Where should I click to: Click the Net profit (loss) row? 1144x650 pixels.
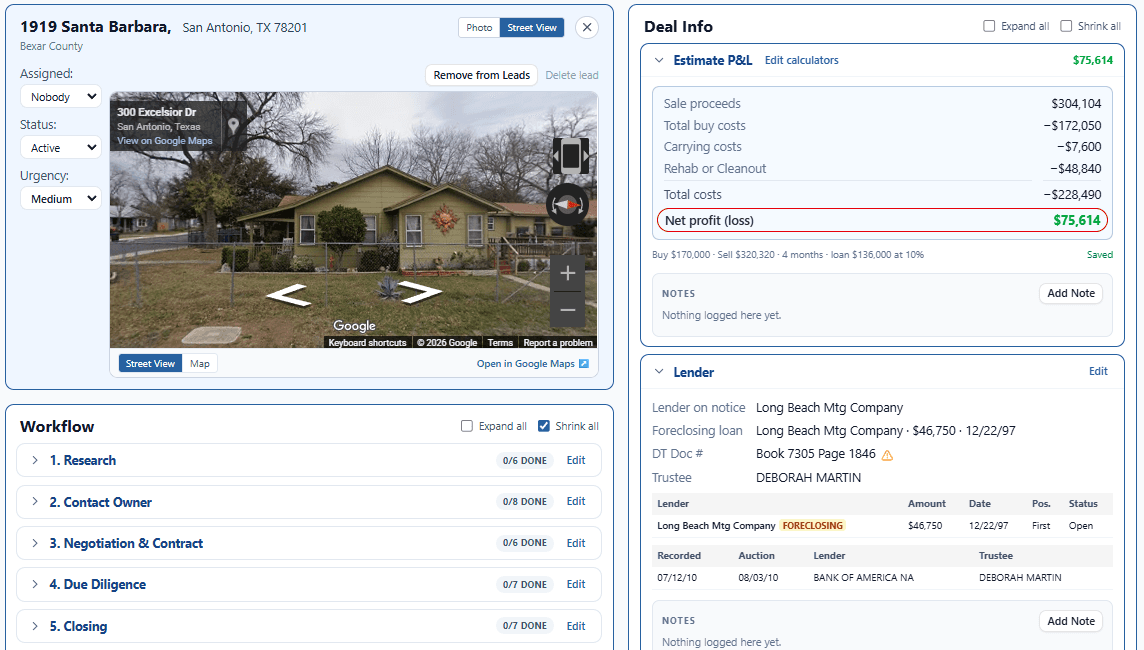[x=882, y=220]
